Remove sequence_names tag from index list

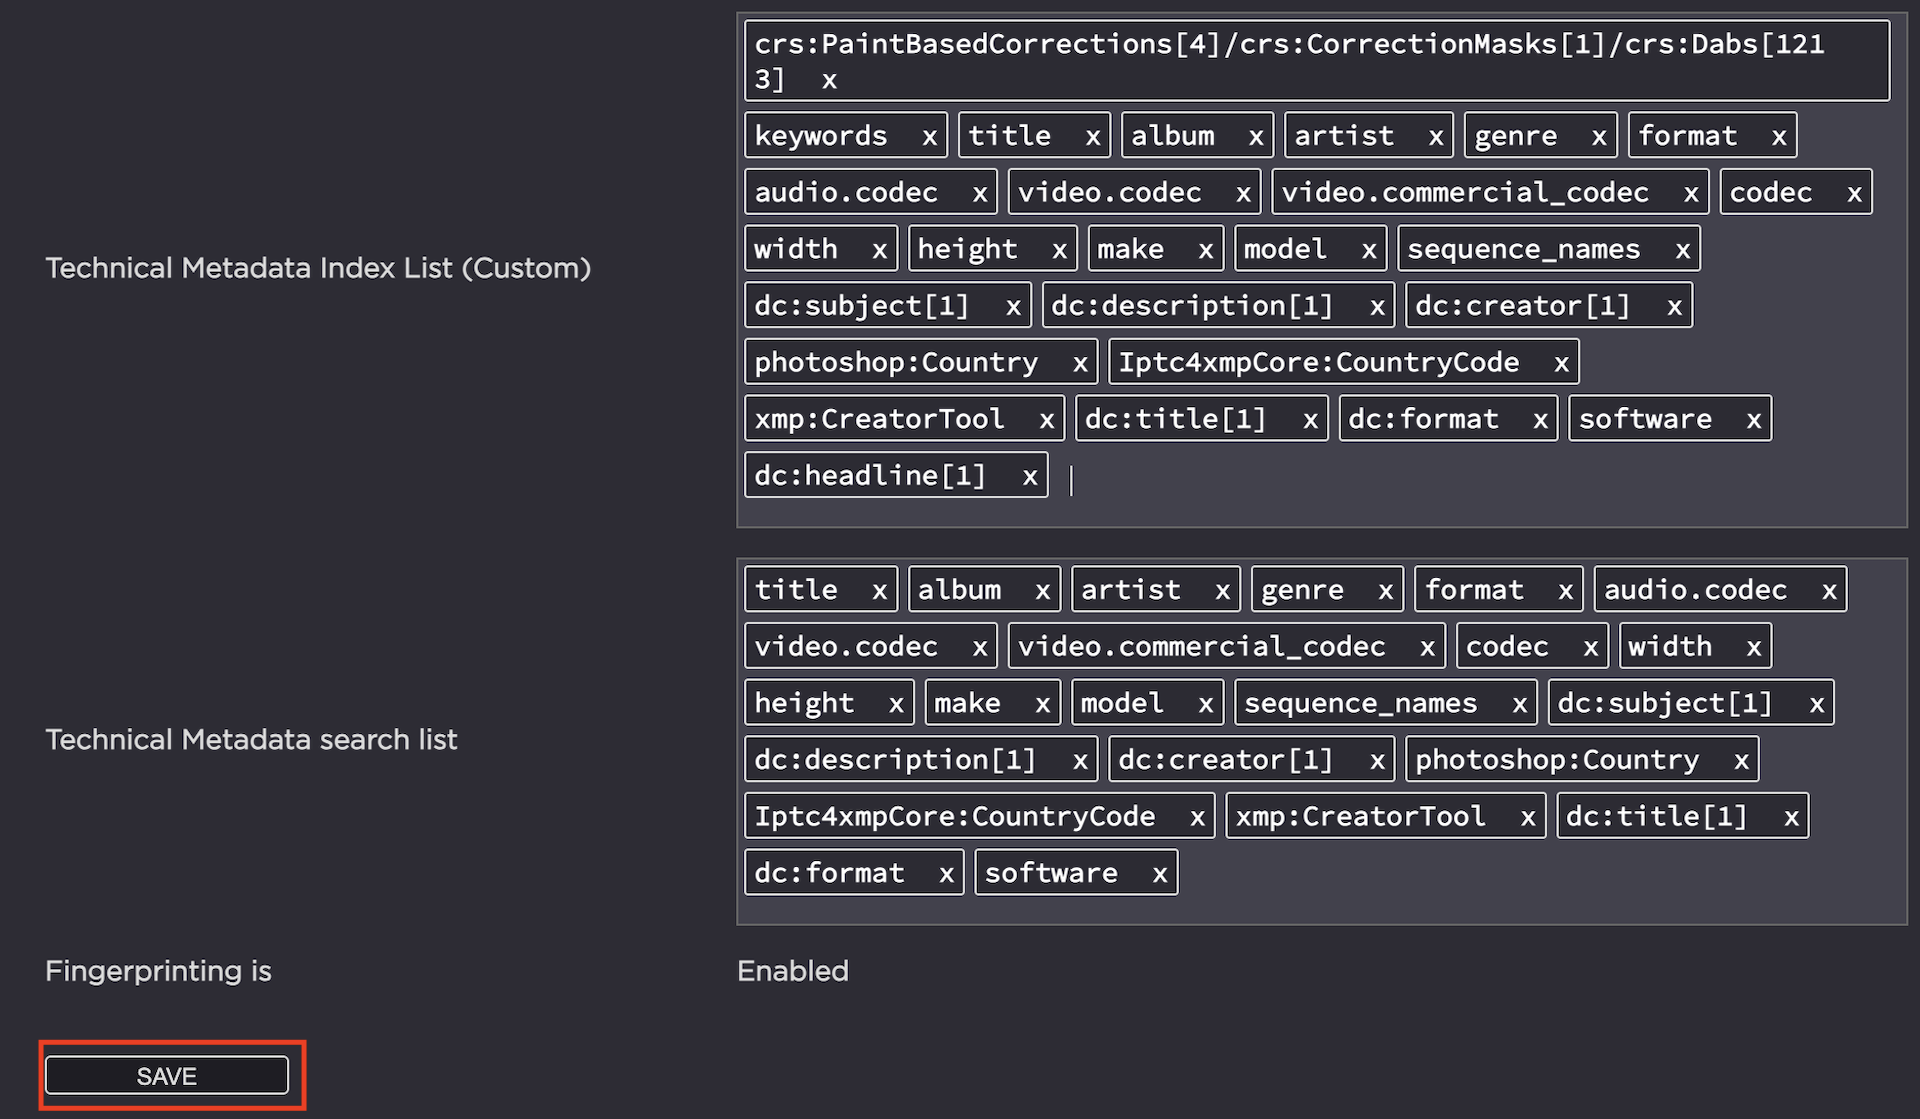1682,251
